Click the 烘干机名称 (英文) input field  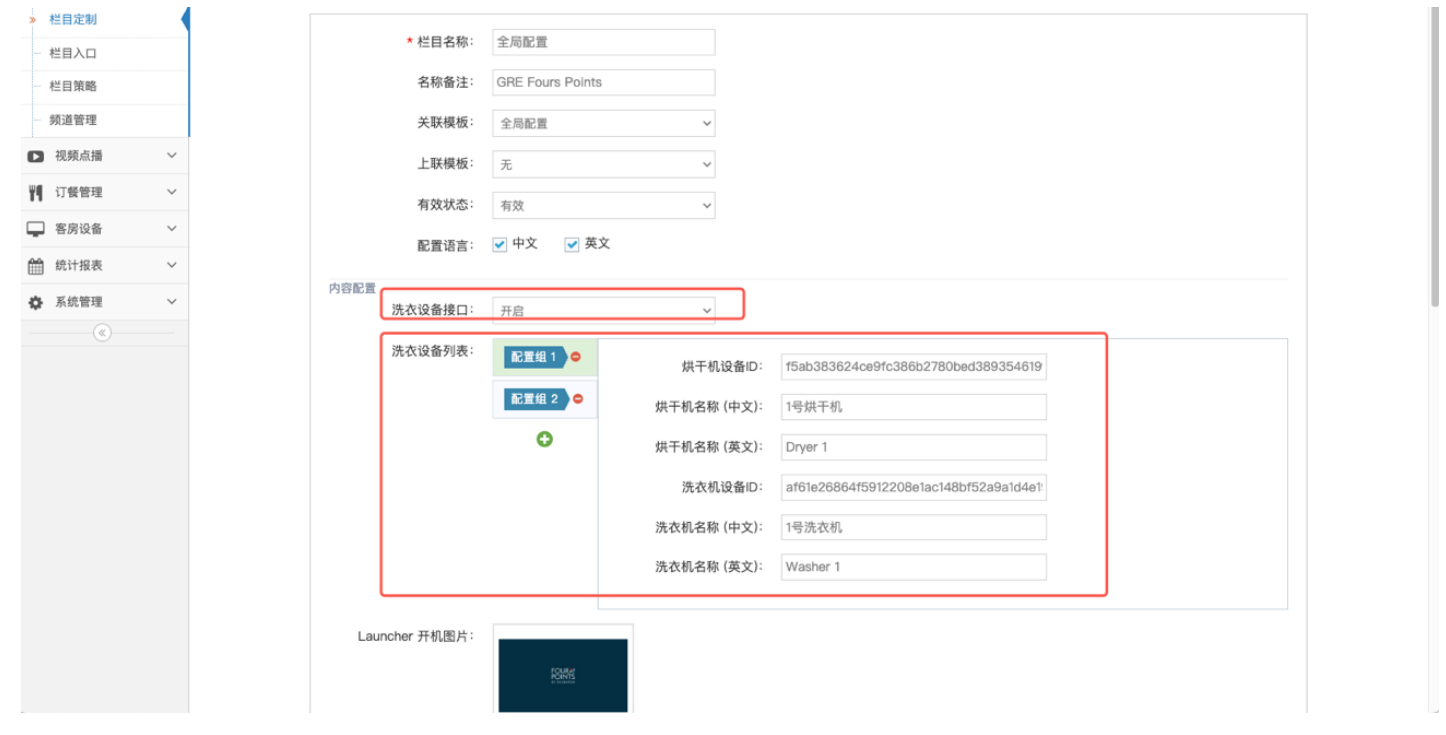pos(913,447)
